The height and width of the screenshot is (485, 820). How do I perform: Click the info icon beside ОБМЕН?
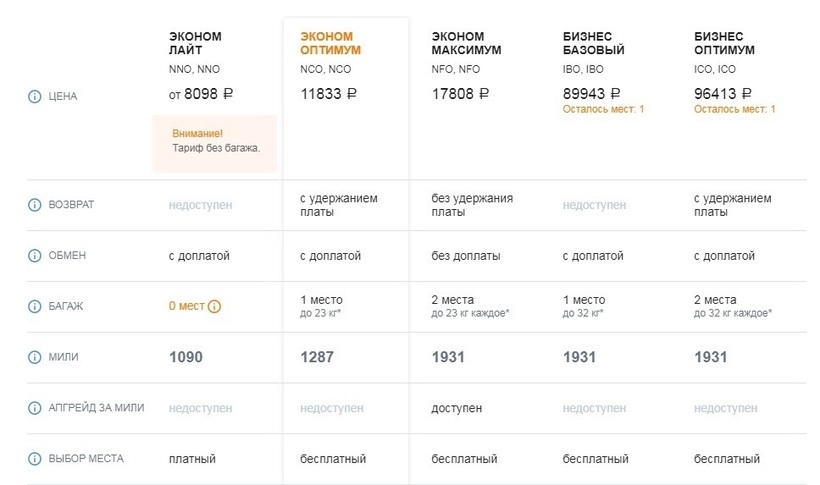[x=34, y=256]
